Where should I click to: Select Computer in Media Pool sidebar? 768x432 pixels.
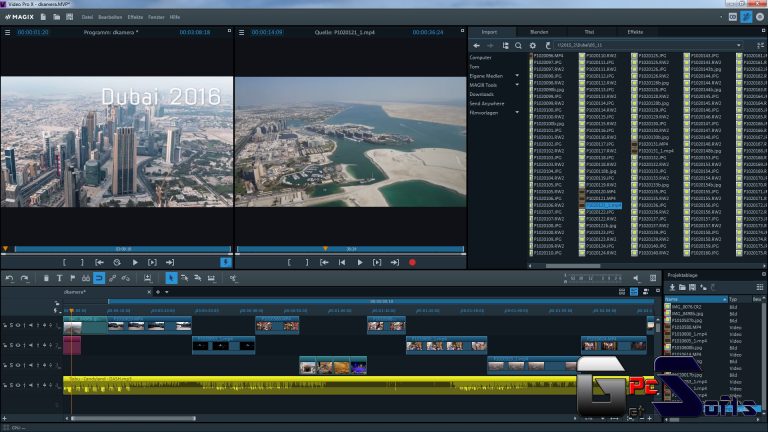(480, 57)
